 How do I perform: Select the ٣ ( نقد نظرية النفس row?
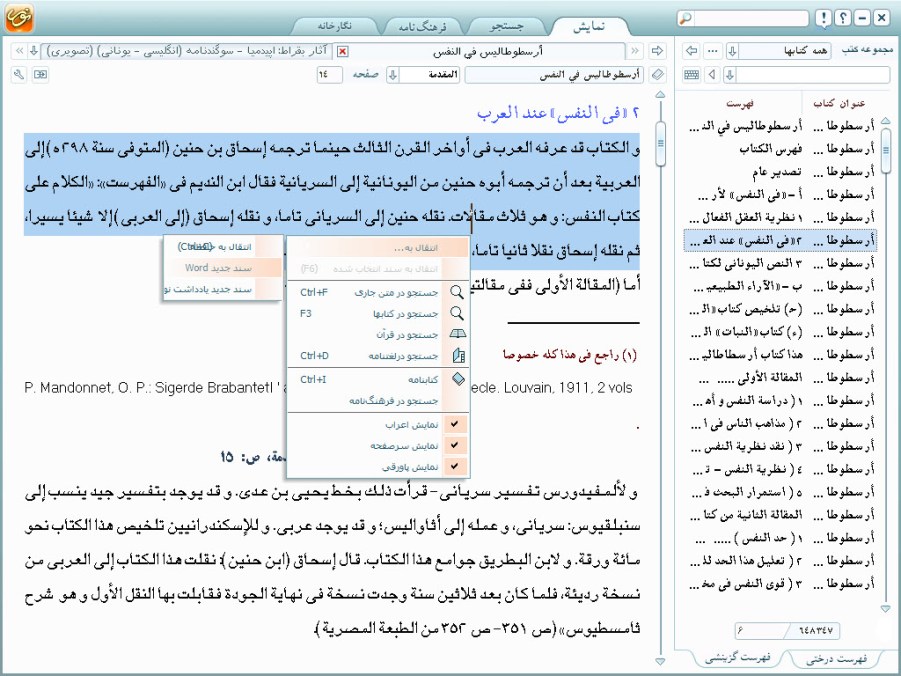coord(780,446)
